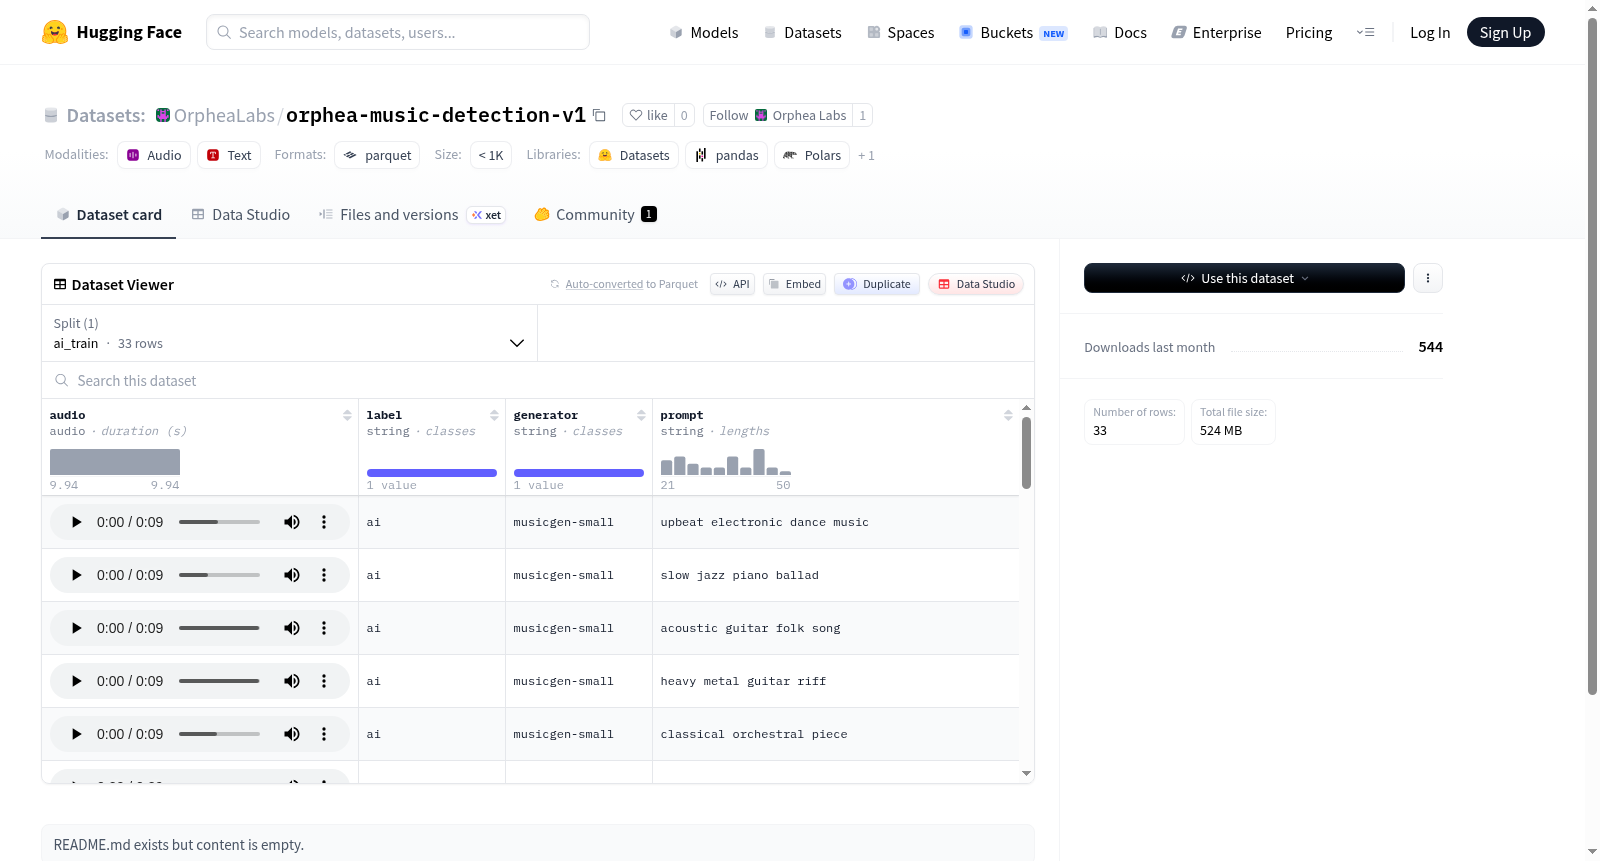Viewport: 1600px width, 861px height.
Task: Open audio options for acoustic guitar folk row
Action: 324,628
